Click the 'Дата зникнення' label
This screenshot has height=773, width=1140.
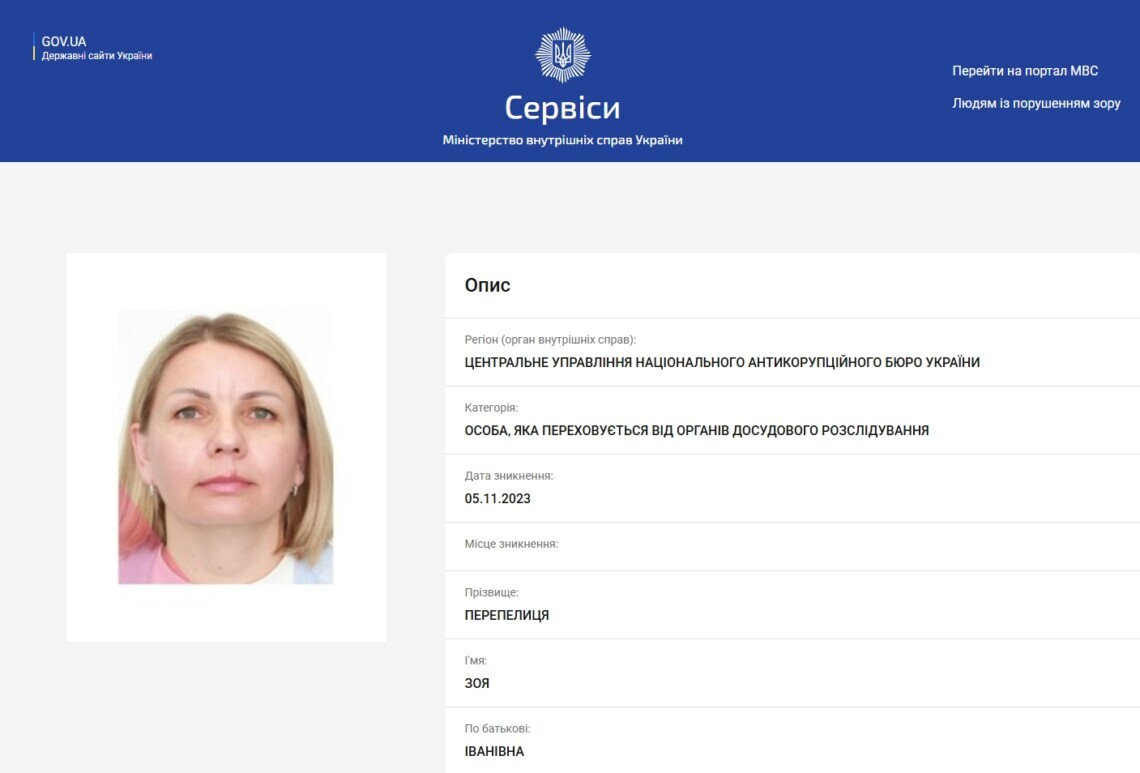point(509,476)
